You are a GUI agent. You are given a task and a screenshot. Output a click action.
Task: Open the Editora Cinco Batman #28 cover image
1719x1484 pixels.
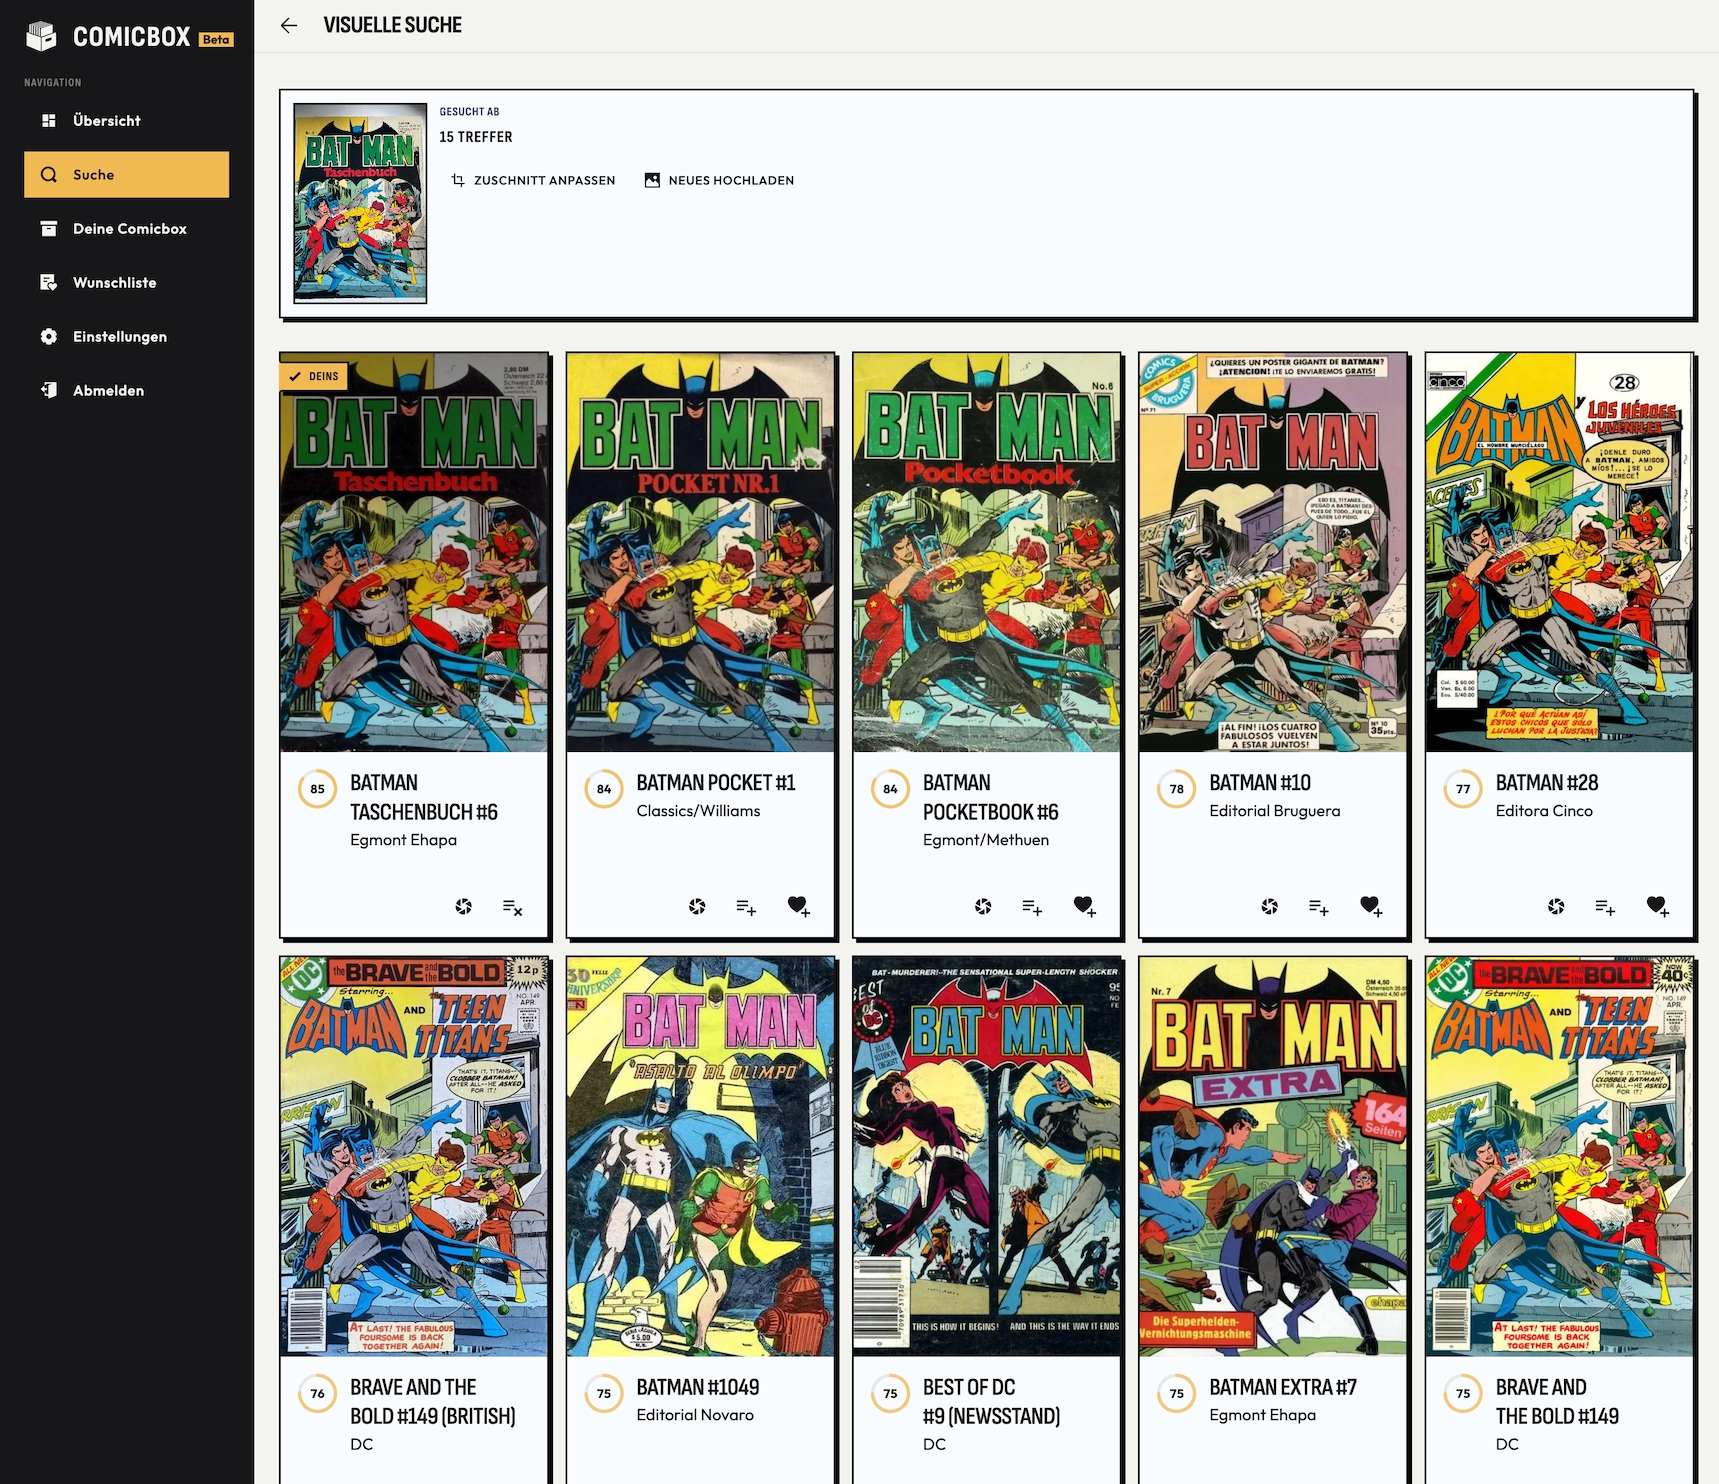(x=1560, y=552)
